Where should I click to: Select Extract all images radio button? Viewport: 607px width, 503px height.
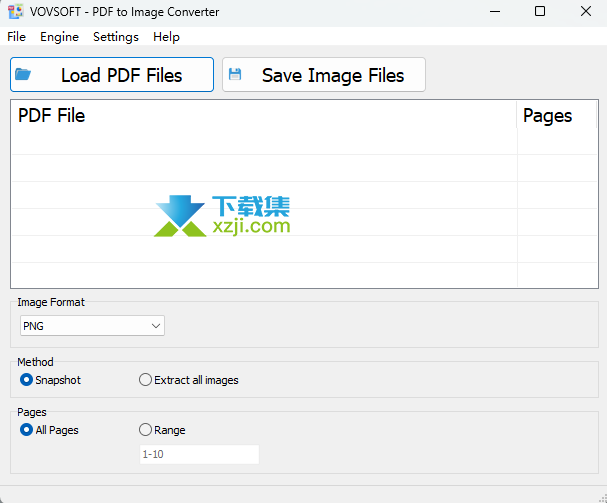[146, 380]
